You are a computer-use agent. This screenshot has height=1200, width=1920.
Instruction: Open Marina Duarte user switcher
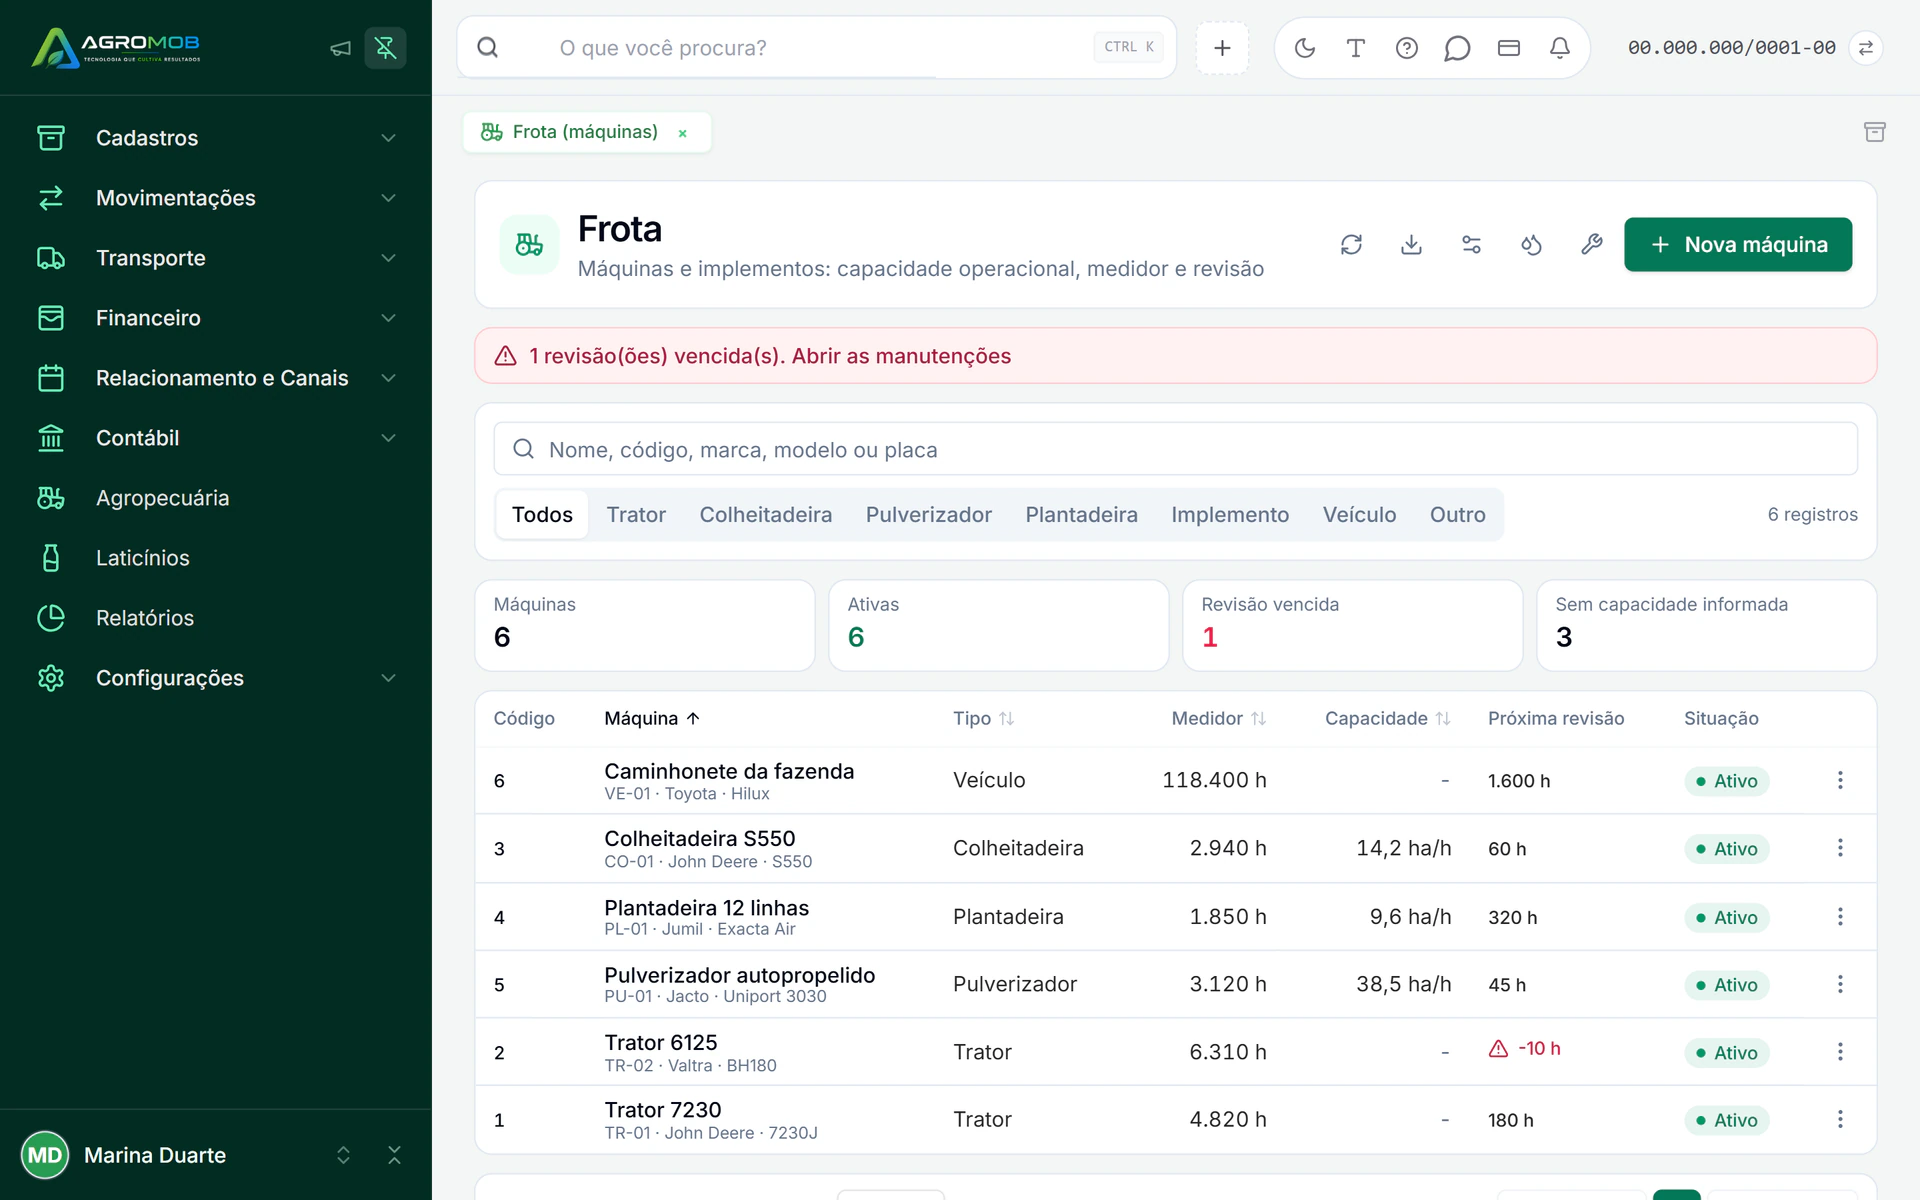(x=343, y=1156)
